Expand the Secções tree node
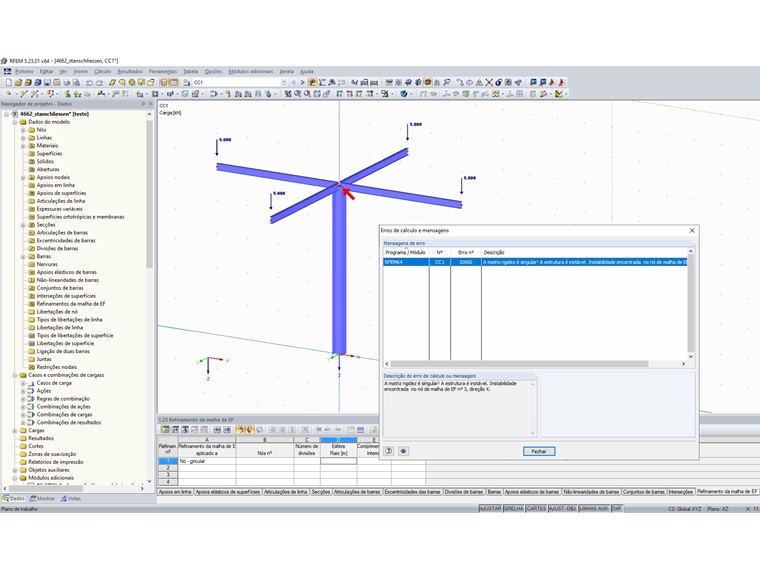The image size is (760, 570). [x=23, y=225]
